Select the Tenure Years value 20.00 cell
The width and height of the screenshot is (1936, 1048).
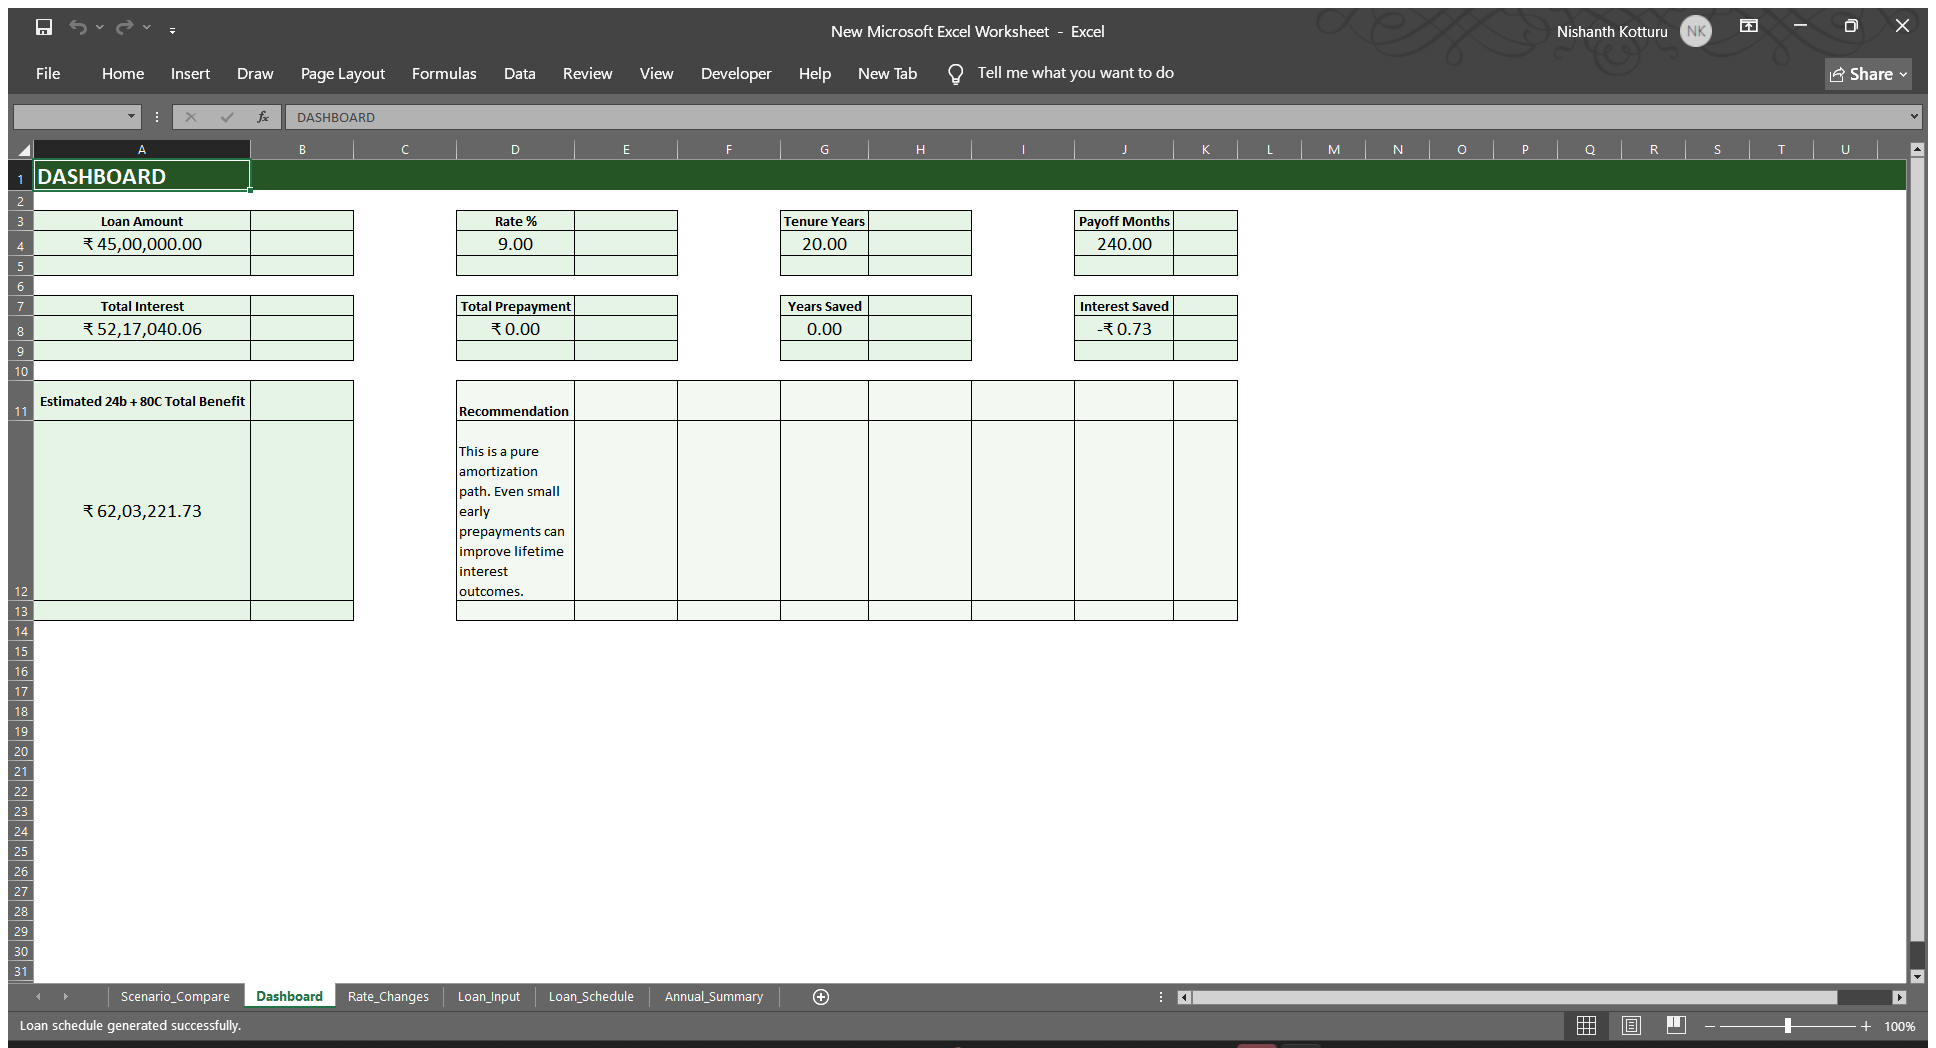[824, 244]
